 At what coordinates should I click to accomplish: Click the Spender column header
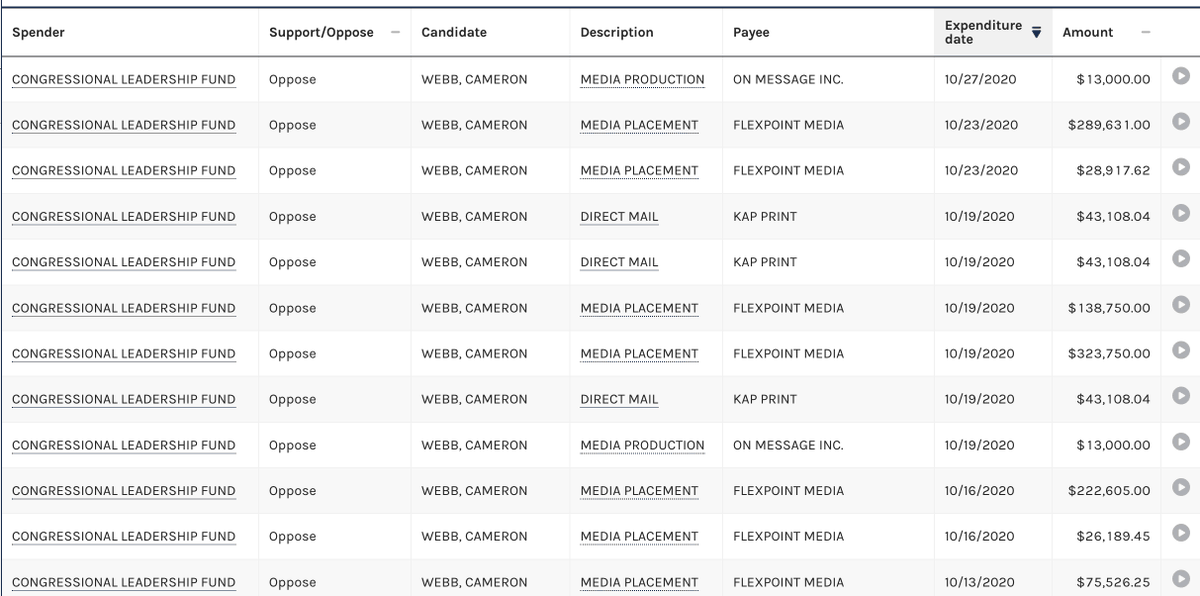[39, 32]
